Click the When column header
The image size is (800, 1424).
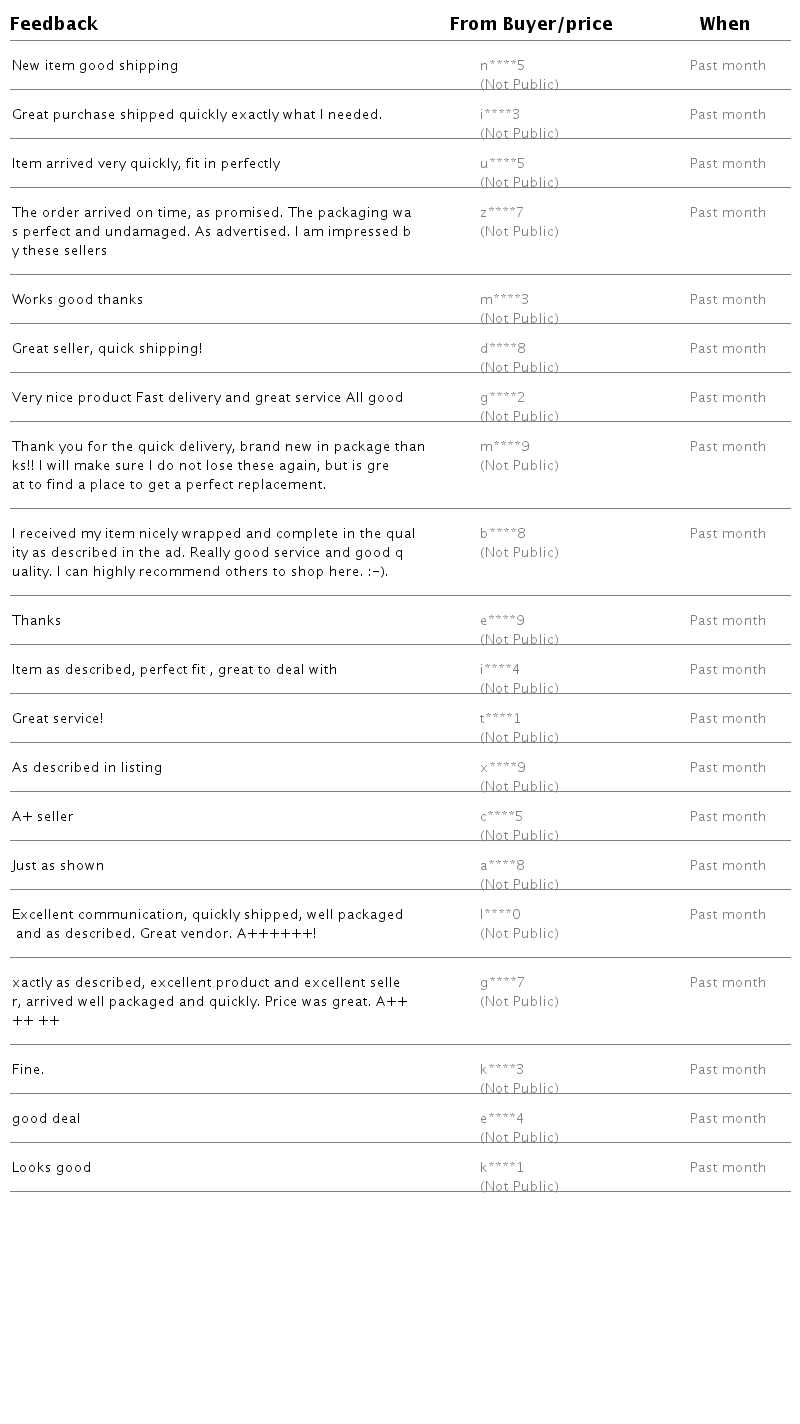coord(725,24)
